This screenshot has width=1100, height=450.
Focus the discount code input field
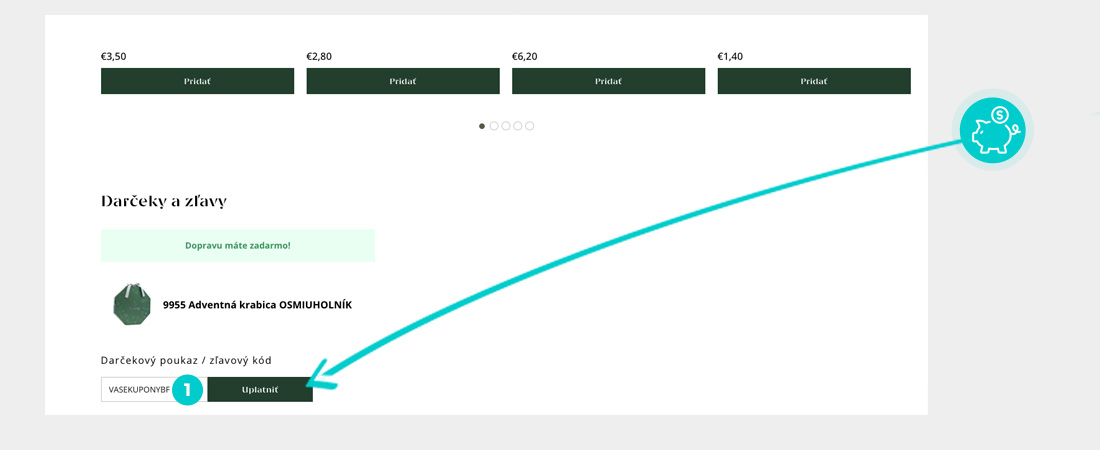(x=137, y=389)
